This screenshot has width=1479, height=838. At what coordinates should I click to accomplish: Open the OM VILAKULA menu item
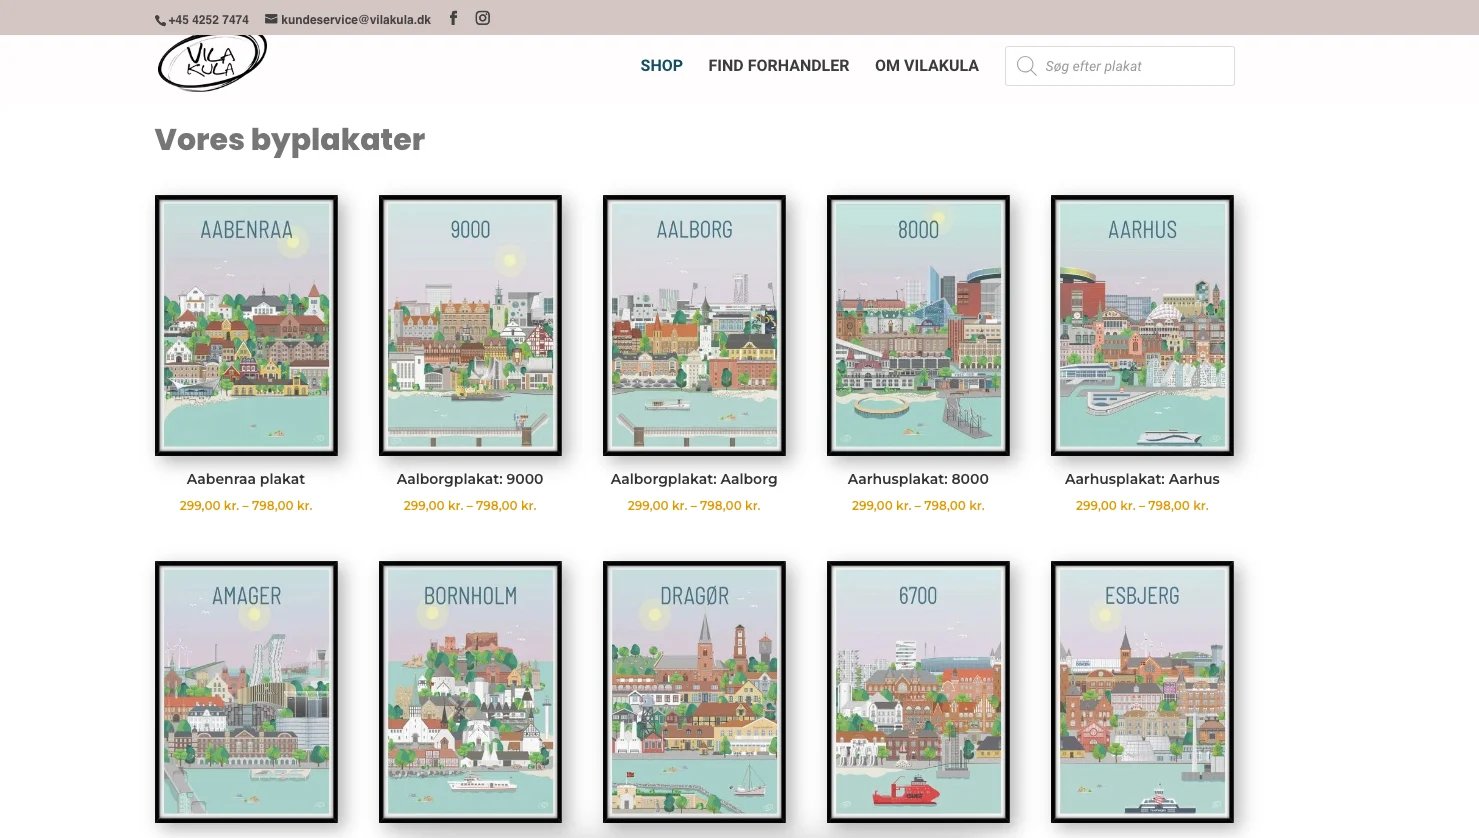pyautogui.click(x=926, y=66)
